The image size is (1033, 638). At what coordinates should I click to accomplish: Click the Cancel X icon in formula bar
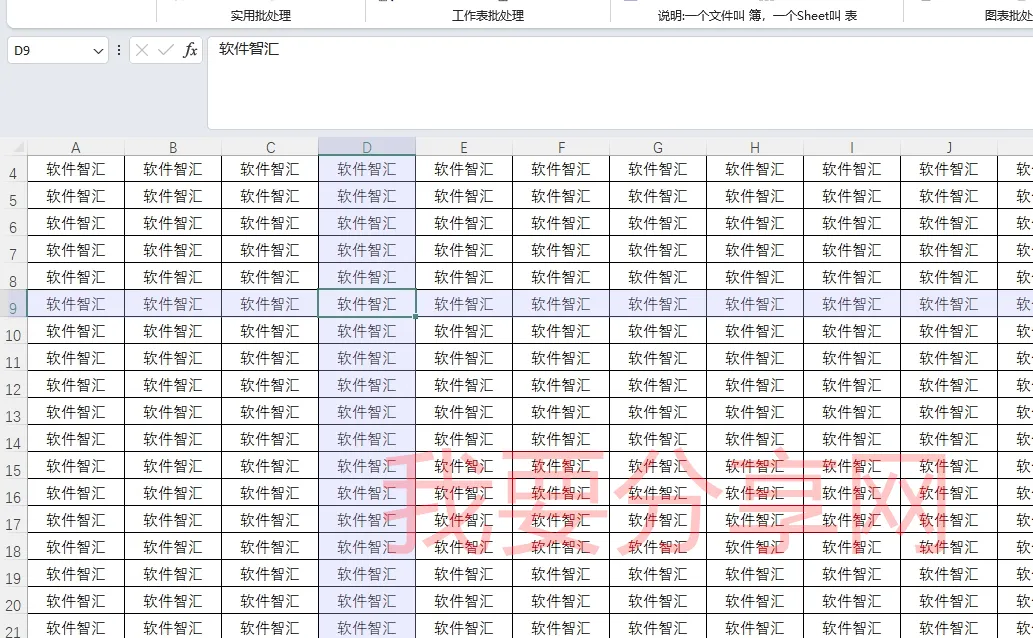[142, 50]
